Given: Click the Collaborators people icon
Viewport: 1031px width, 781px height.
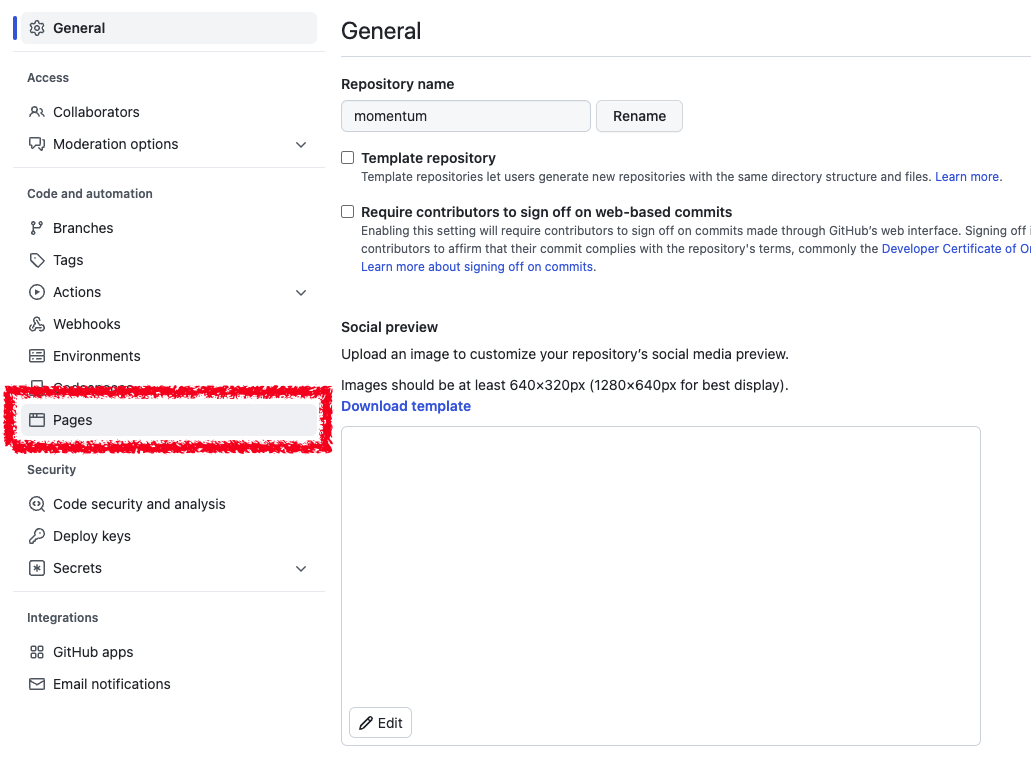Looking at the screenshot, I should pyautogui.click(x=37, y=112).
